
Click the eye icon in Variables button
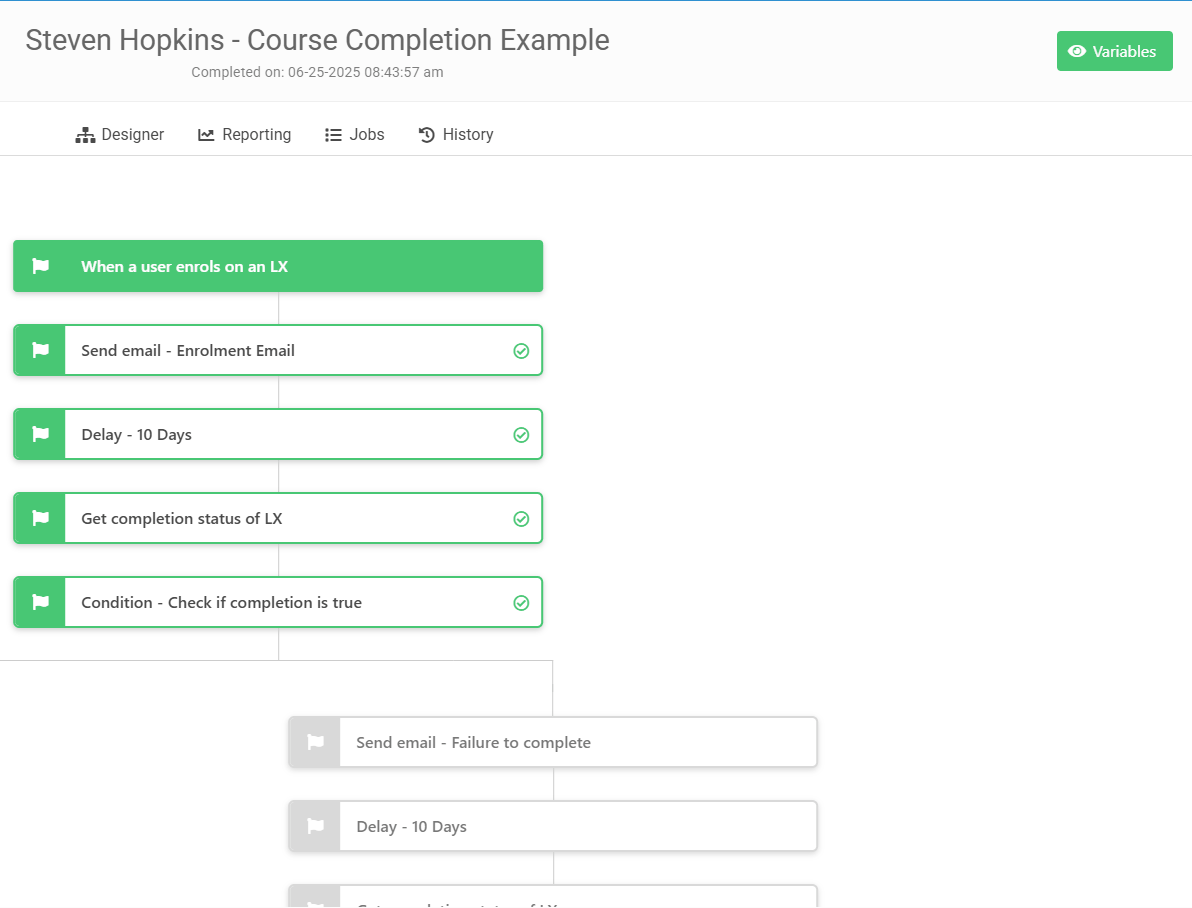coord(1076,51)
